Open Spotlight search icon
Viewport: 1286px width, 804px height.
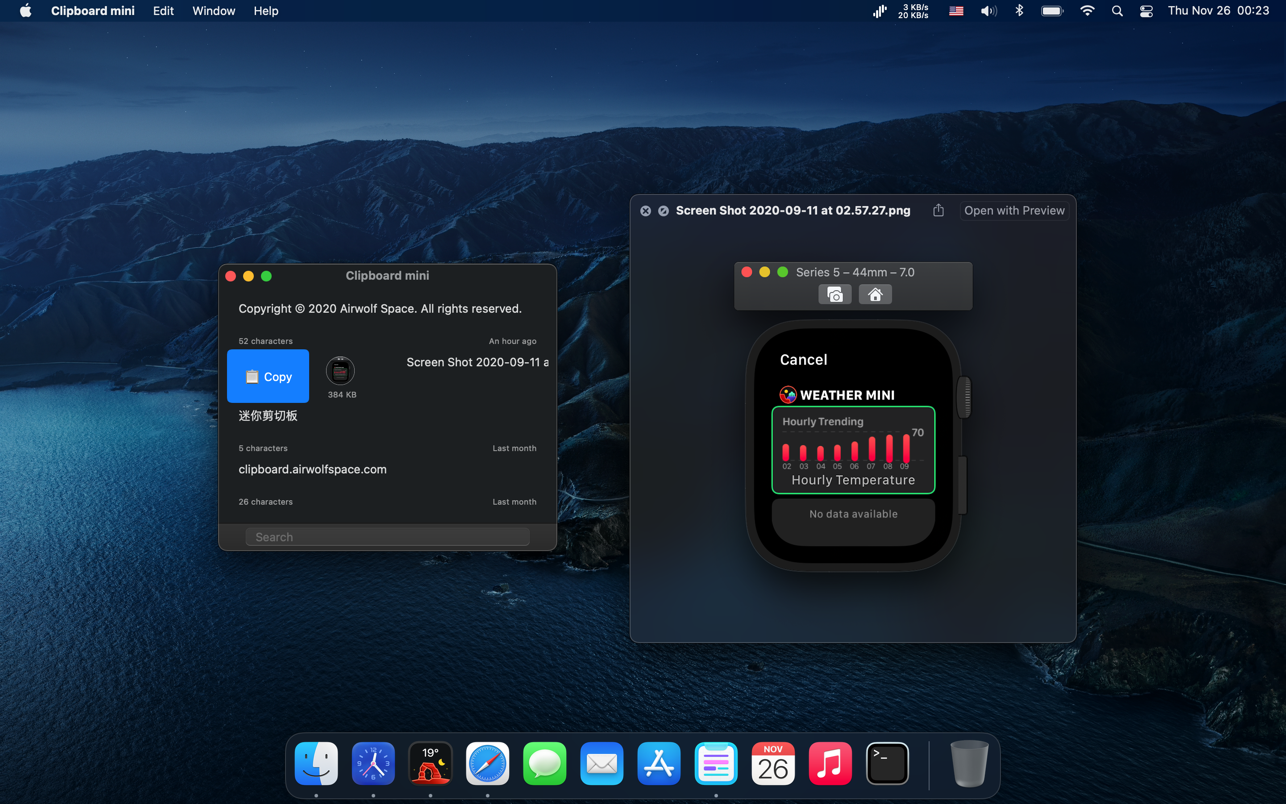(x=1117, y=11)
